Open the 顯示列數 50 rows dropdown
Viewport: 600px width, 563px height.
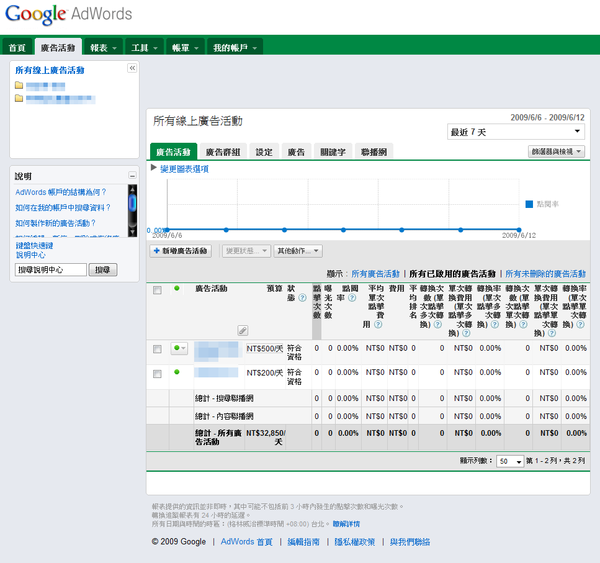click(x=509, y=461)
